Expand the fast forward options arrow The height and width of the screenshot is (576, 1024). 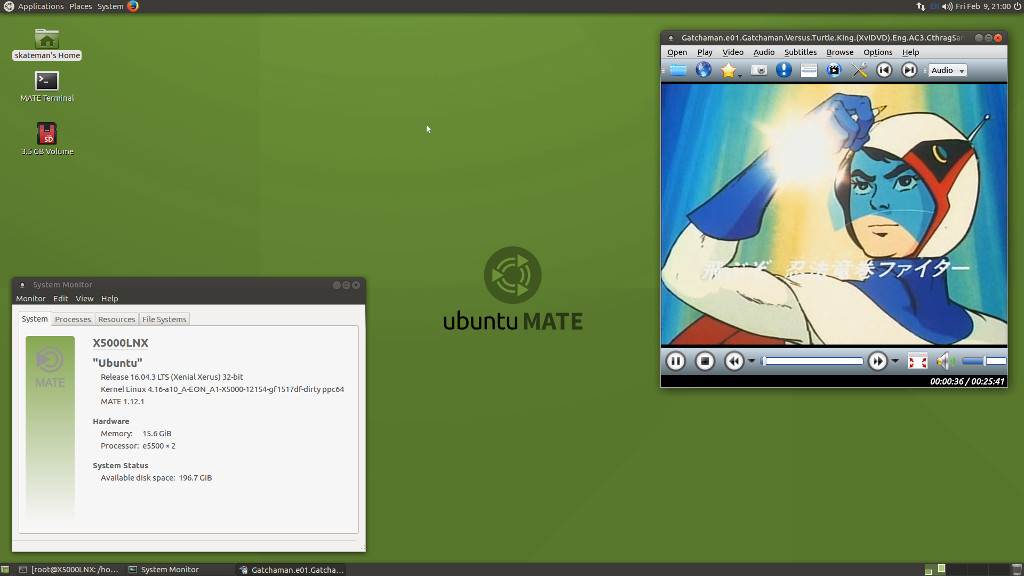point(895,361)
